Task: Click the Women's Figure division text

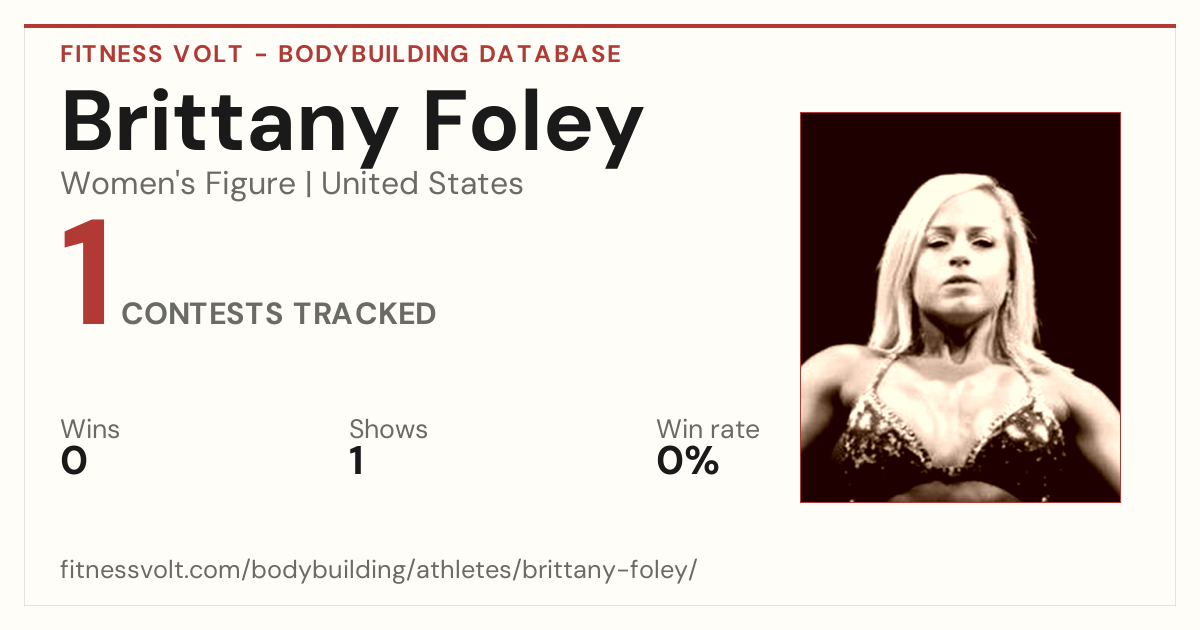Action: [178, 184]
